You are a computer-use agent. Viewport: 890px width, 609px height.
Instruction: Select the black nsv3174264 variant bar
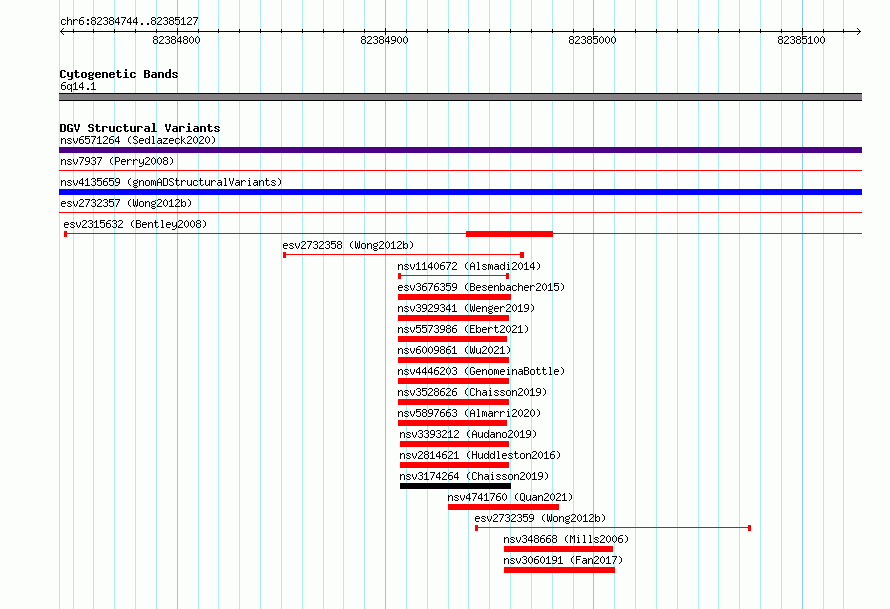(455, 486)
